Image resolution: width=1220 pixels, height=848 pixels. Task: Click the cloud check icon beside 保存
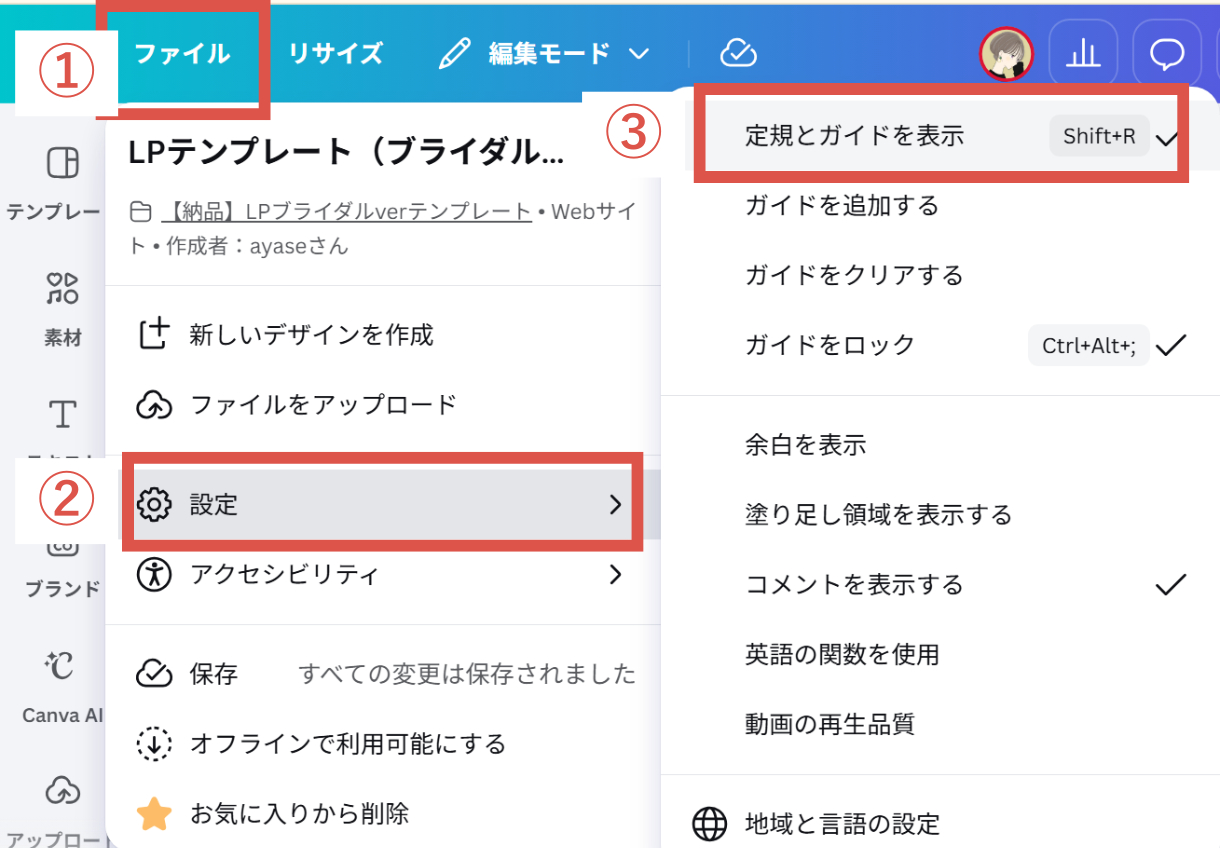pyautogui.click(x=154, y=674)
